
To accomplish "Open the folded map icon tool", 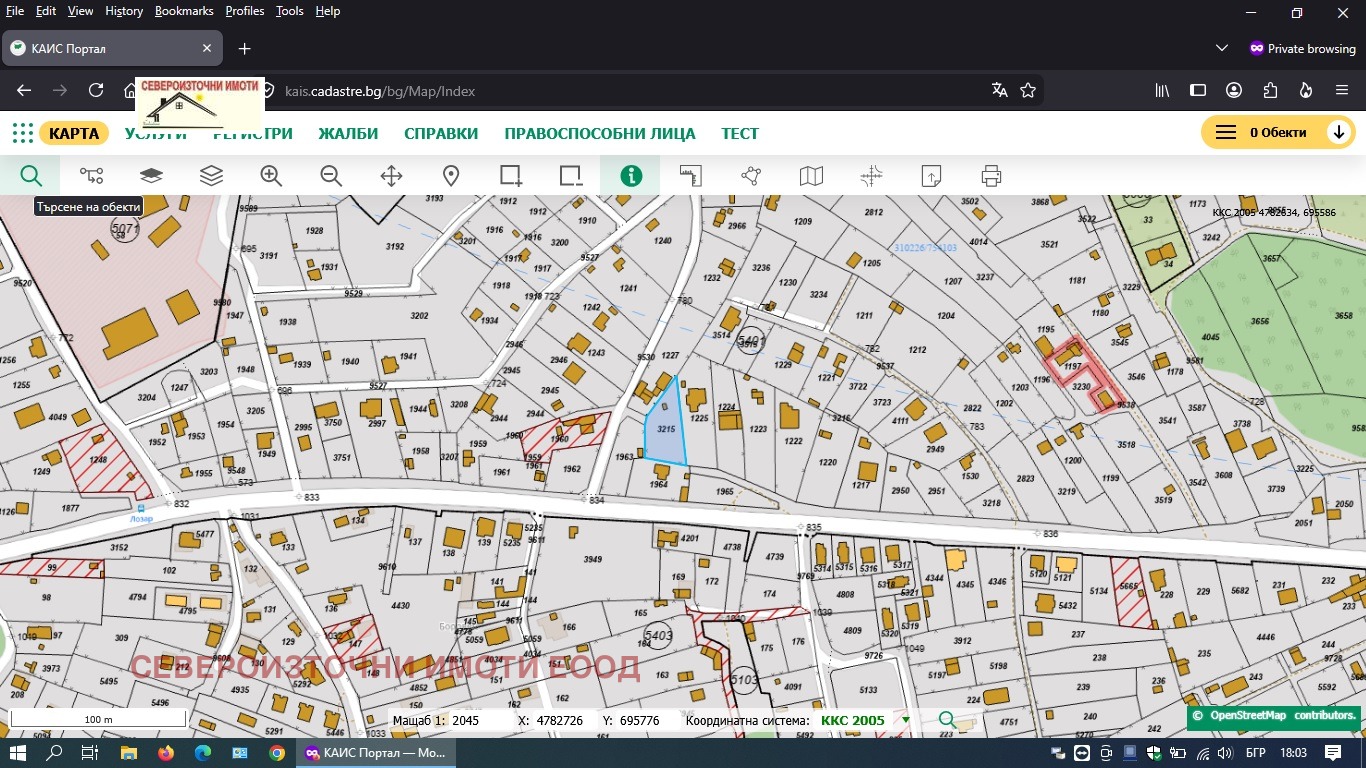I will point(811,176).
